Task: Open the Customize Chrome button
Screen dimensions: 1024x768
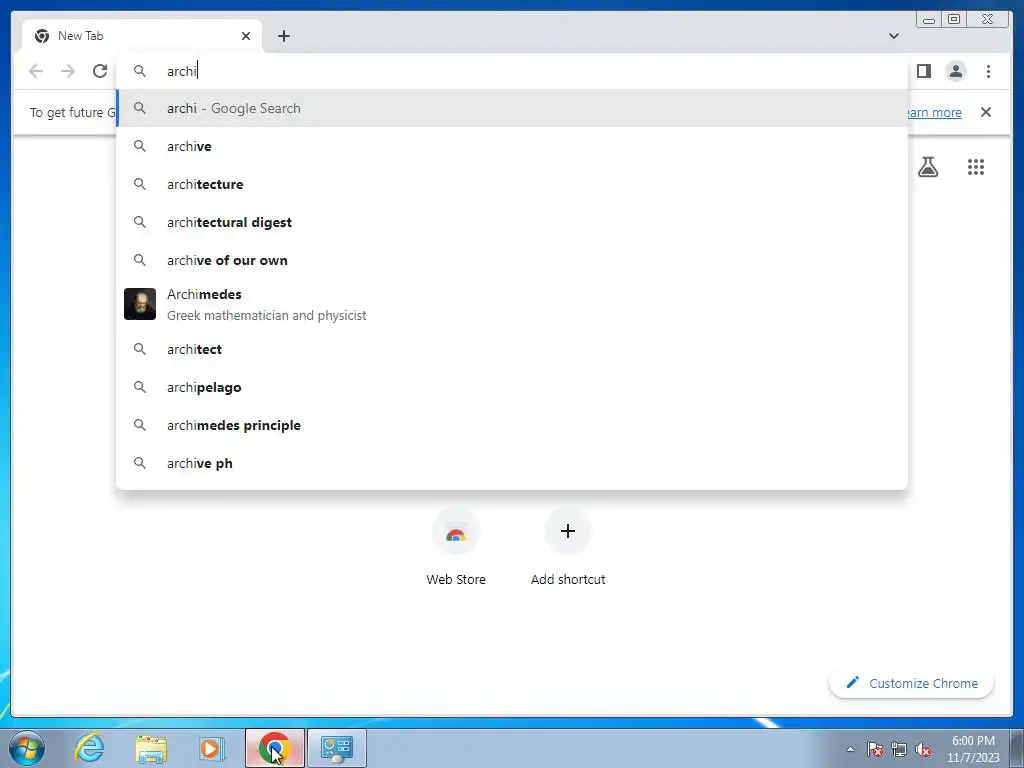Action: [912, 683]
